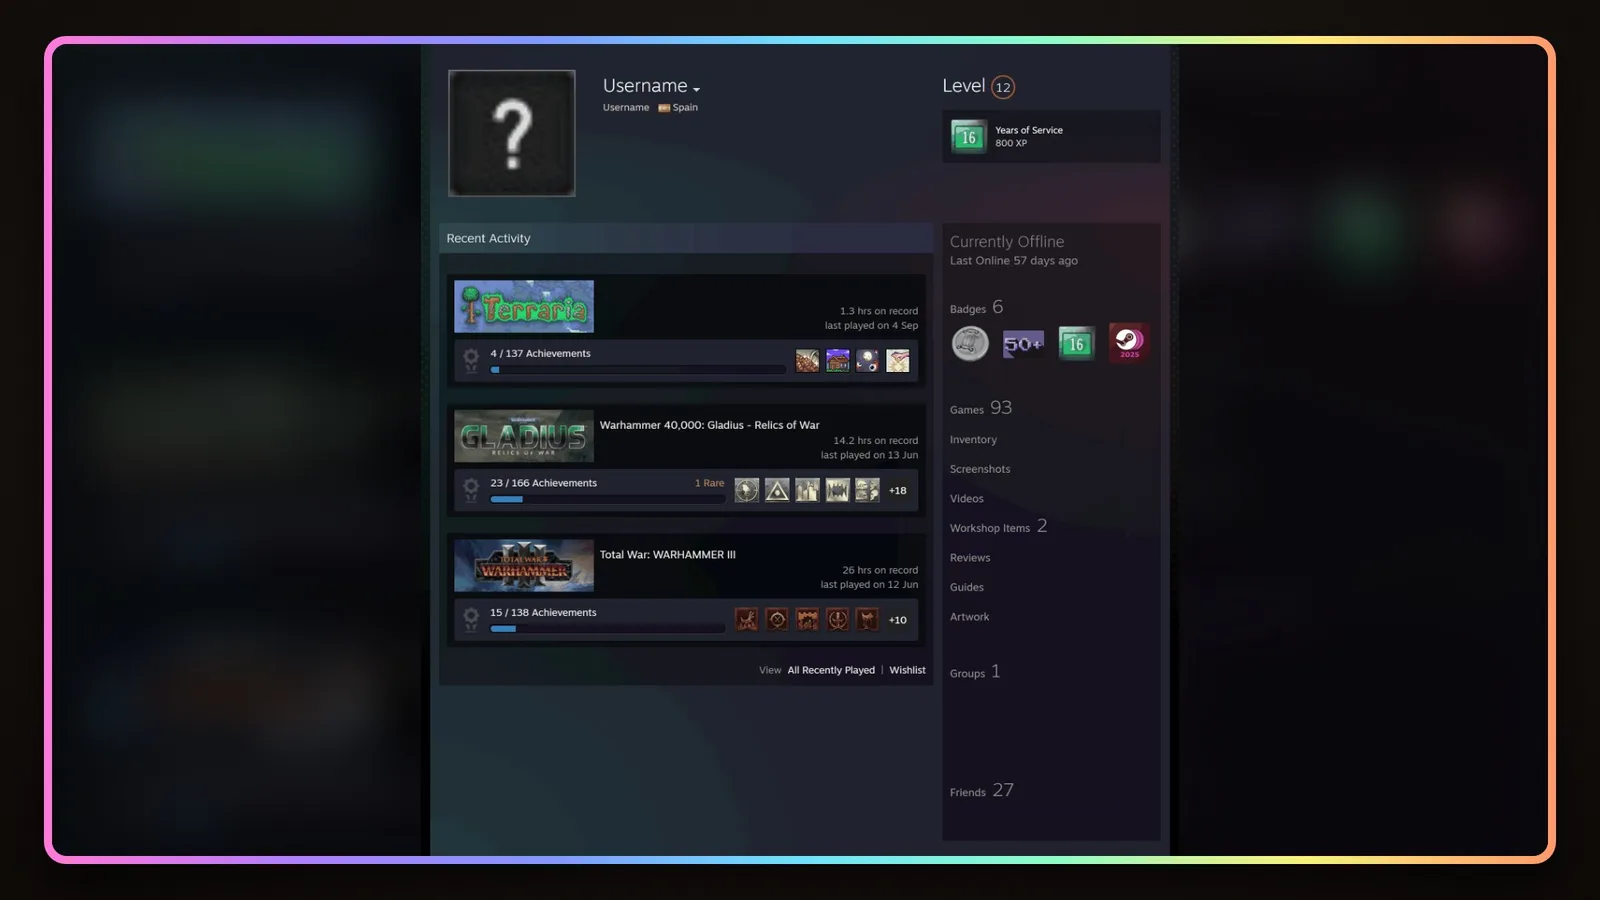Open the Username dropdown arrow
The image size is (1600, 900).
click(x=696, y=90)
